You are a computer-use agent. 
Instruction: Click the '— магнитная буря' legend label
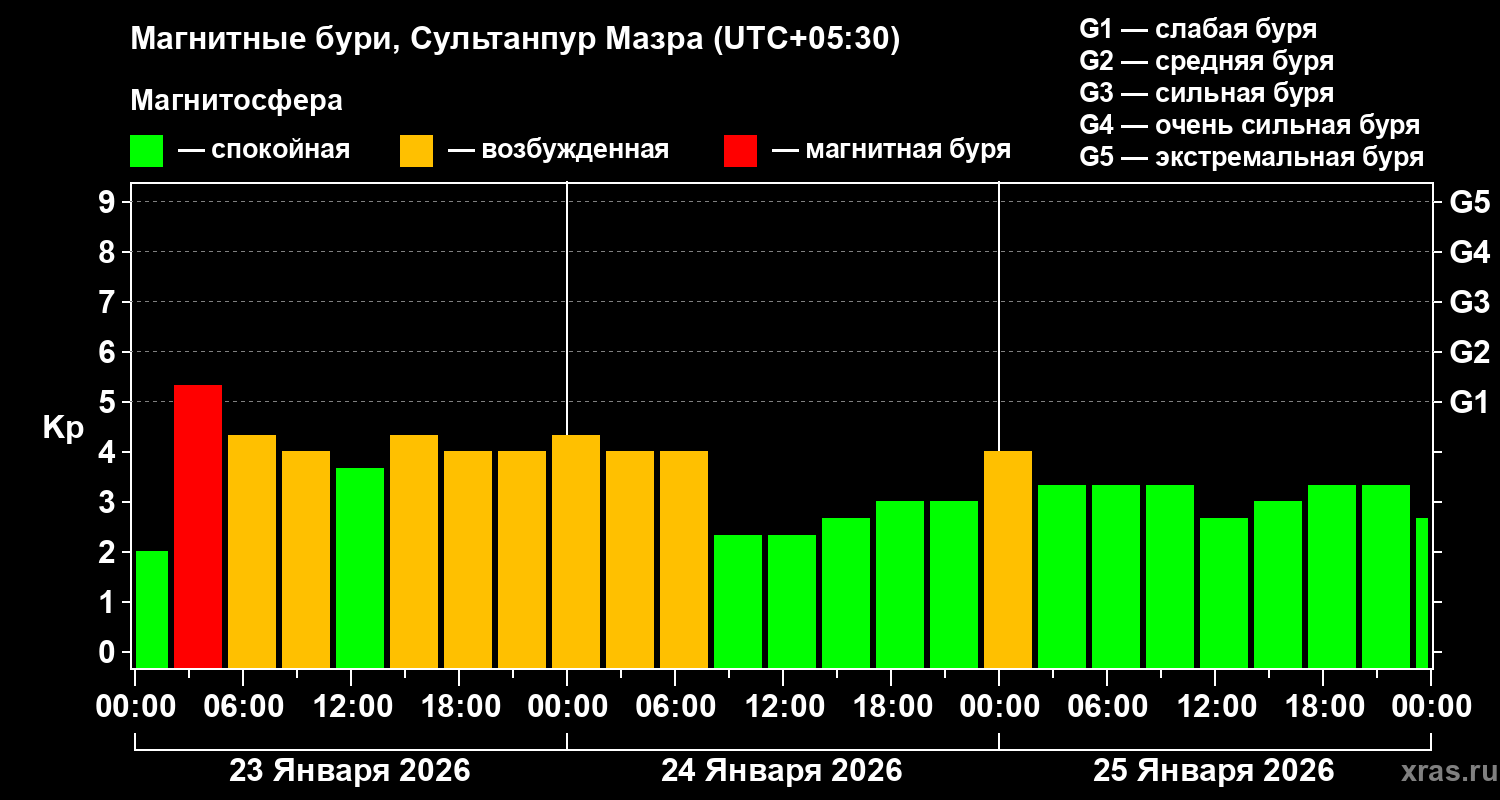(891, 150)
